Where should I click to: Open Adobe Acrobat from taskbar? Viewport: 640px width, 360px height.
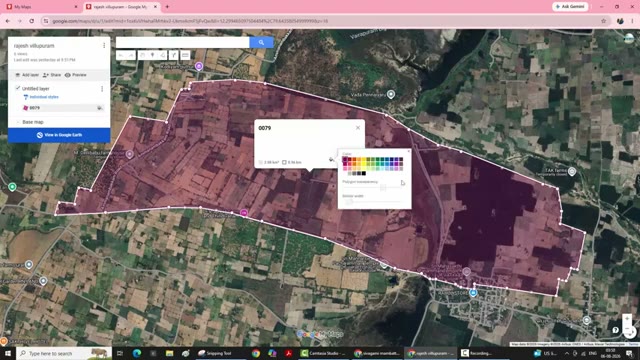(289, 353)
